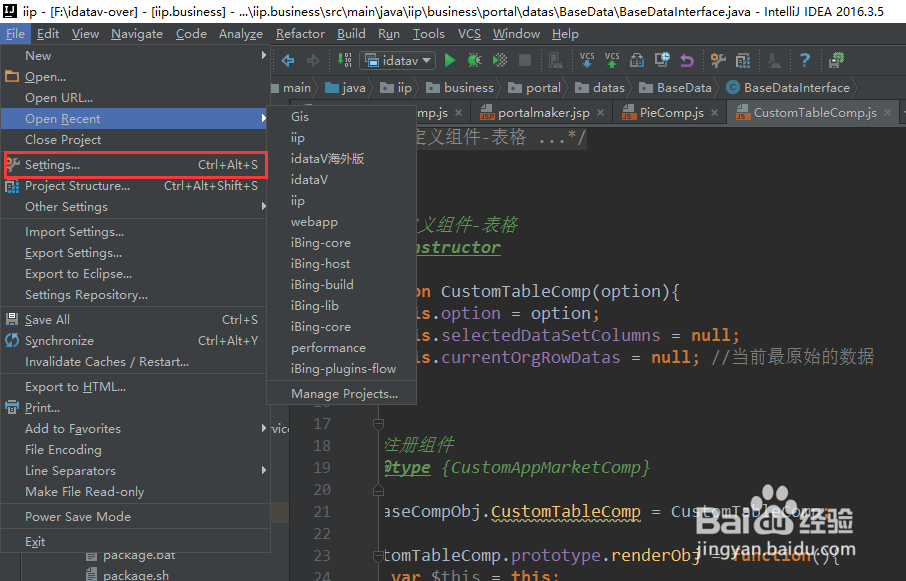Open recent project idataV海外版
This screenshot has width=906, height=581.
click(328, 159)
